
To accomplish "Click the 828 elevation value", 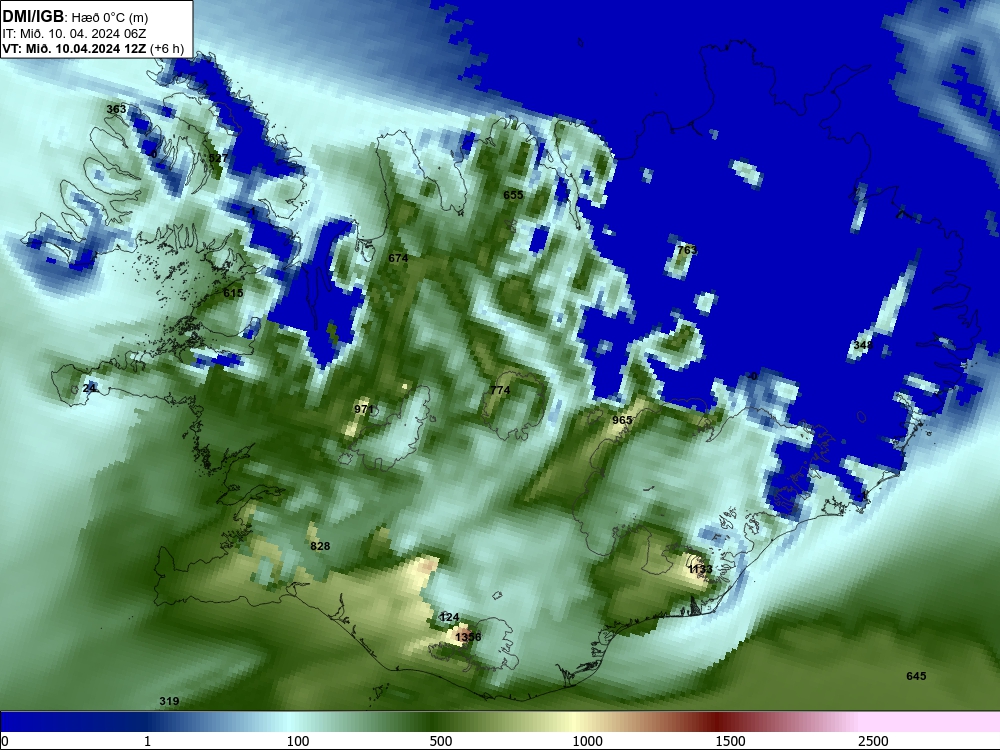I will tap(320, 546).
